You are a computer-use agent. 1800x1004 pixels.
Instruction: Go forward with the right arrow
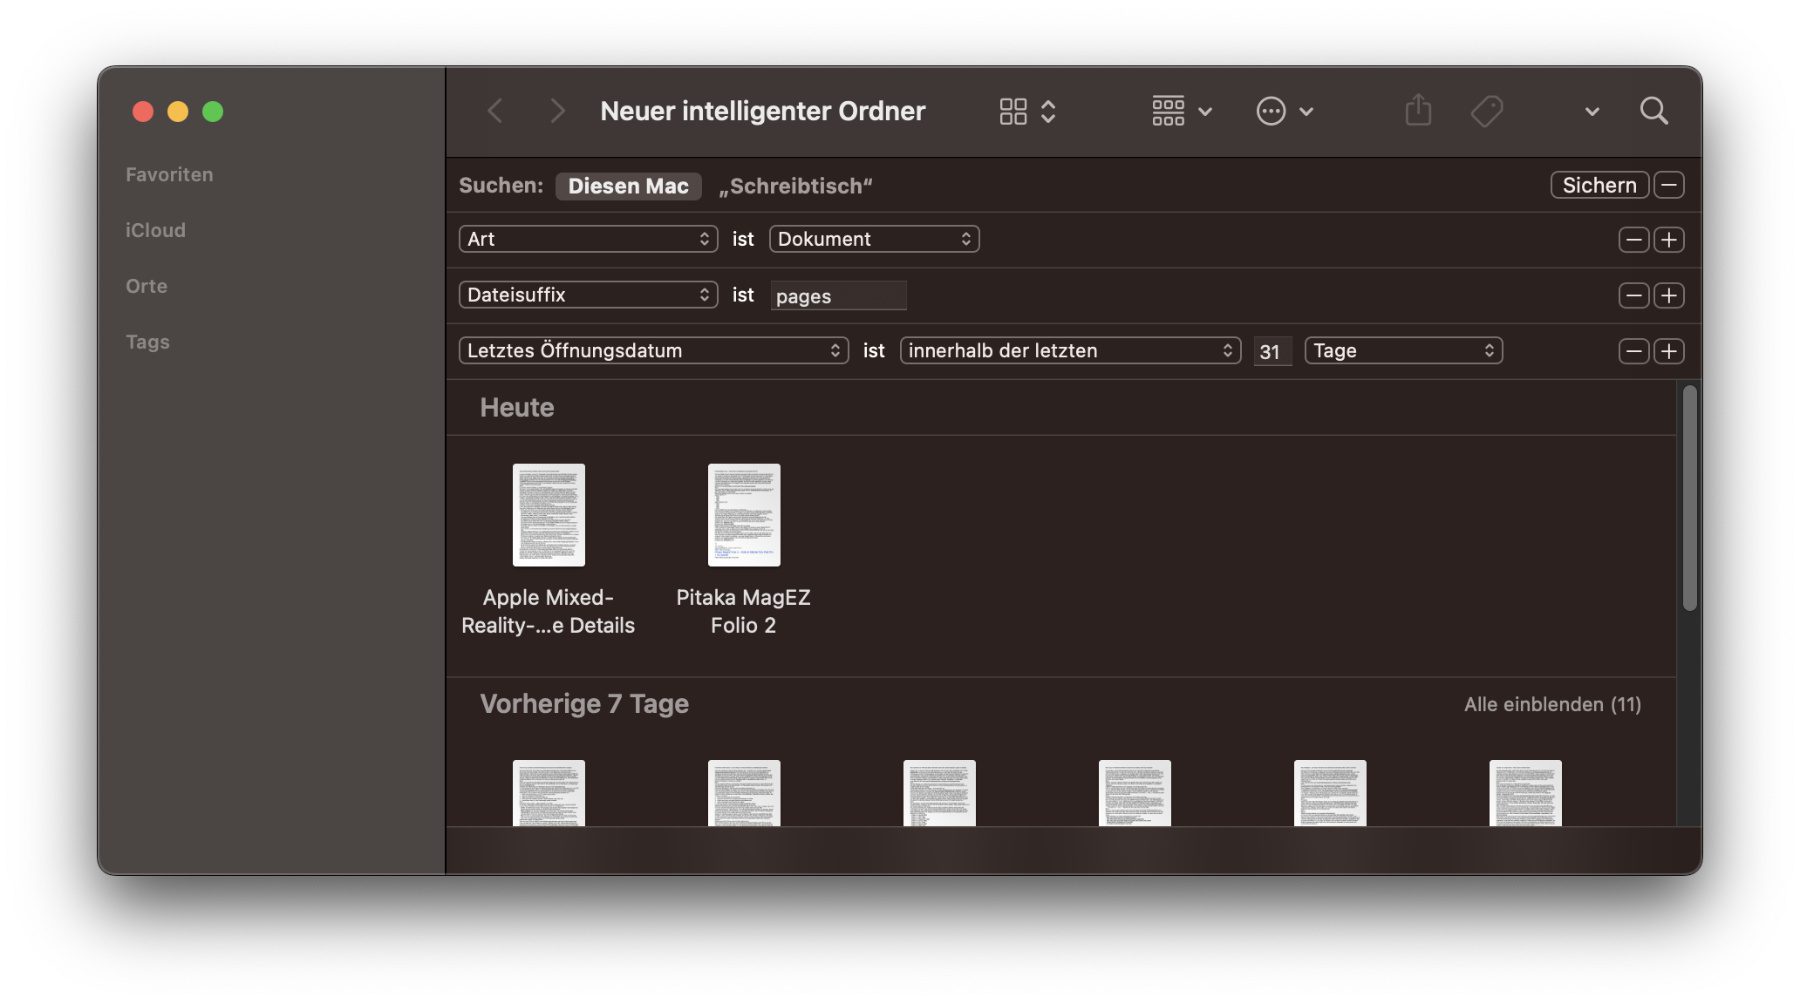click(x=557, y=111)
